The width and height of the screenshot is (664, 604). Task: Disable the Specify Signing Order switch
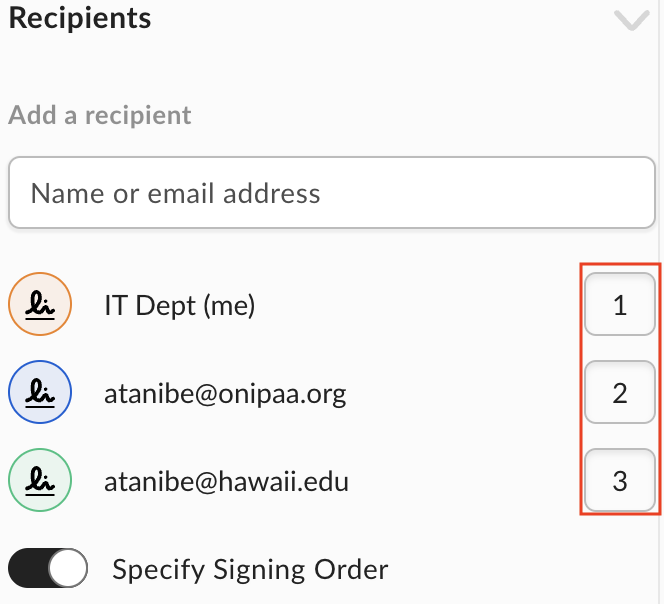pyautogui.click(x=48, y=568)
